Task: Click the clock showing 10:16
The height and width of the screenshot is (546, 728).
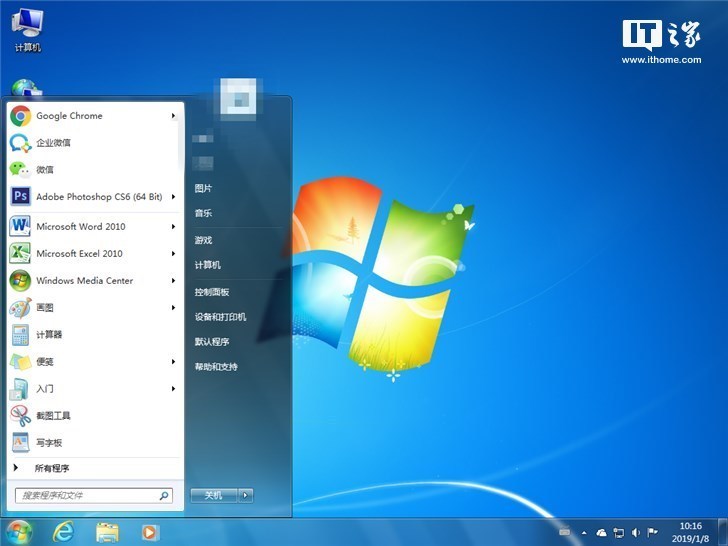Action: tap(690, 526)
